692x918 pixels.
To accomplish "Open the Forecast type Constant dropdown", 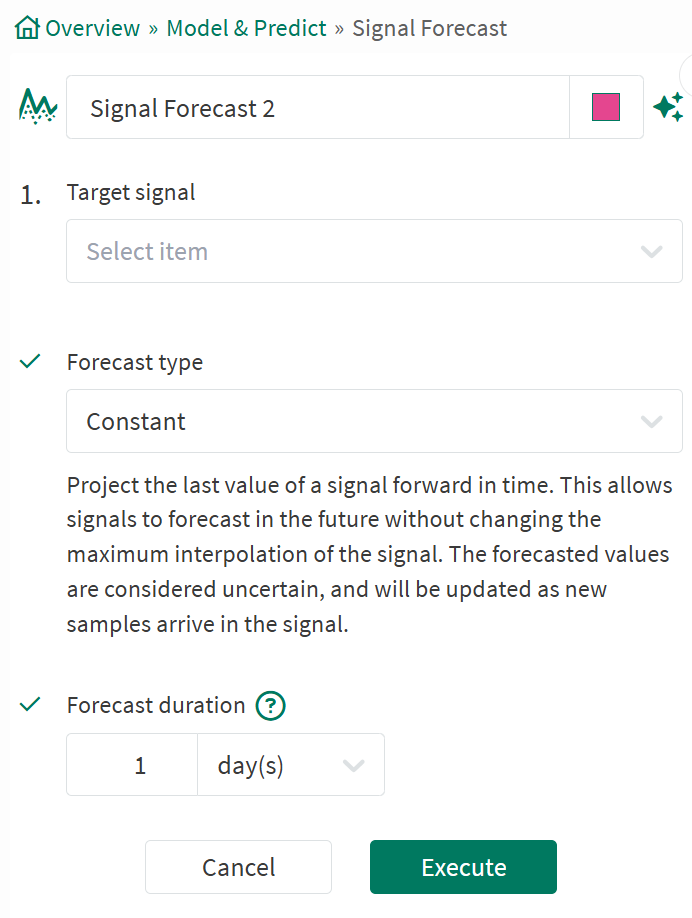I will [x=374, y=421].
